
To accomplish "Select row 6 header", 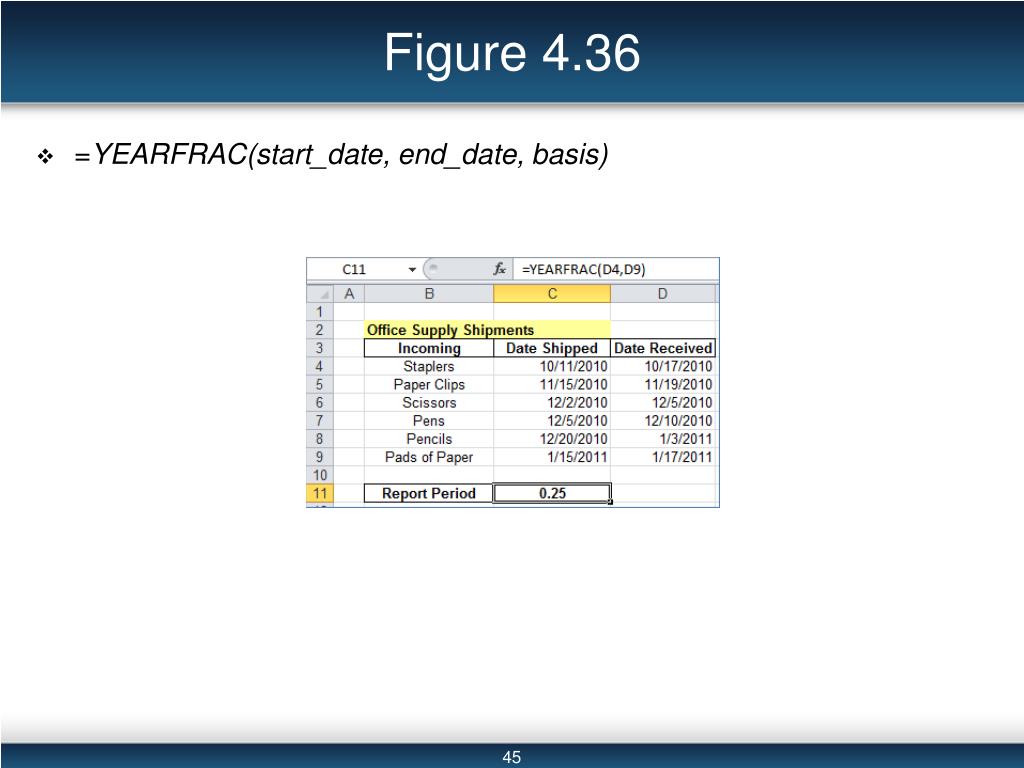I will coord(320,402).
